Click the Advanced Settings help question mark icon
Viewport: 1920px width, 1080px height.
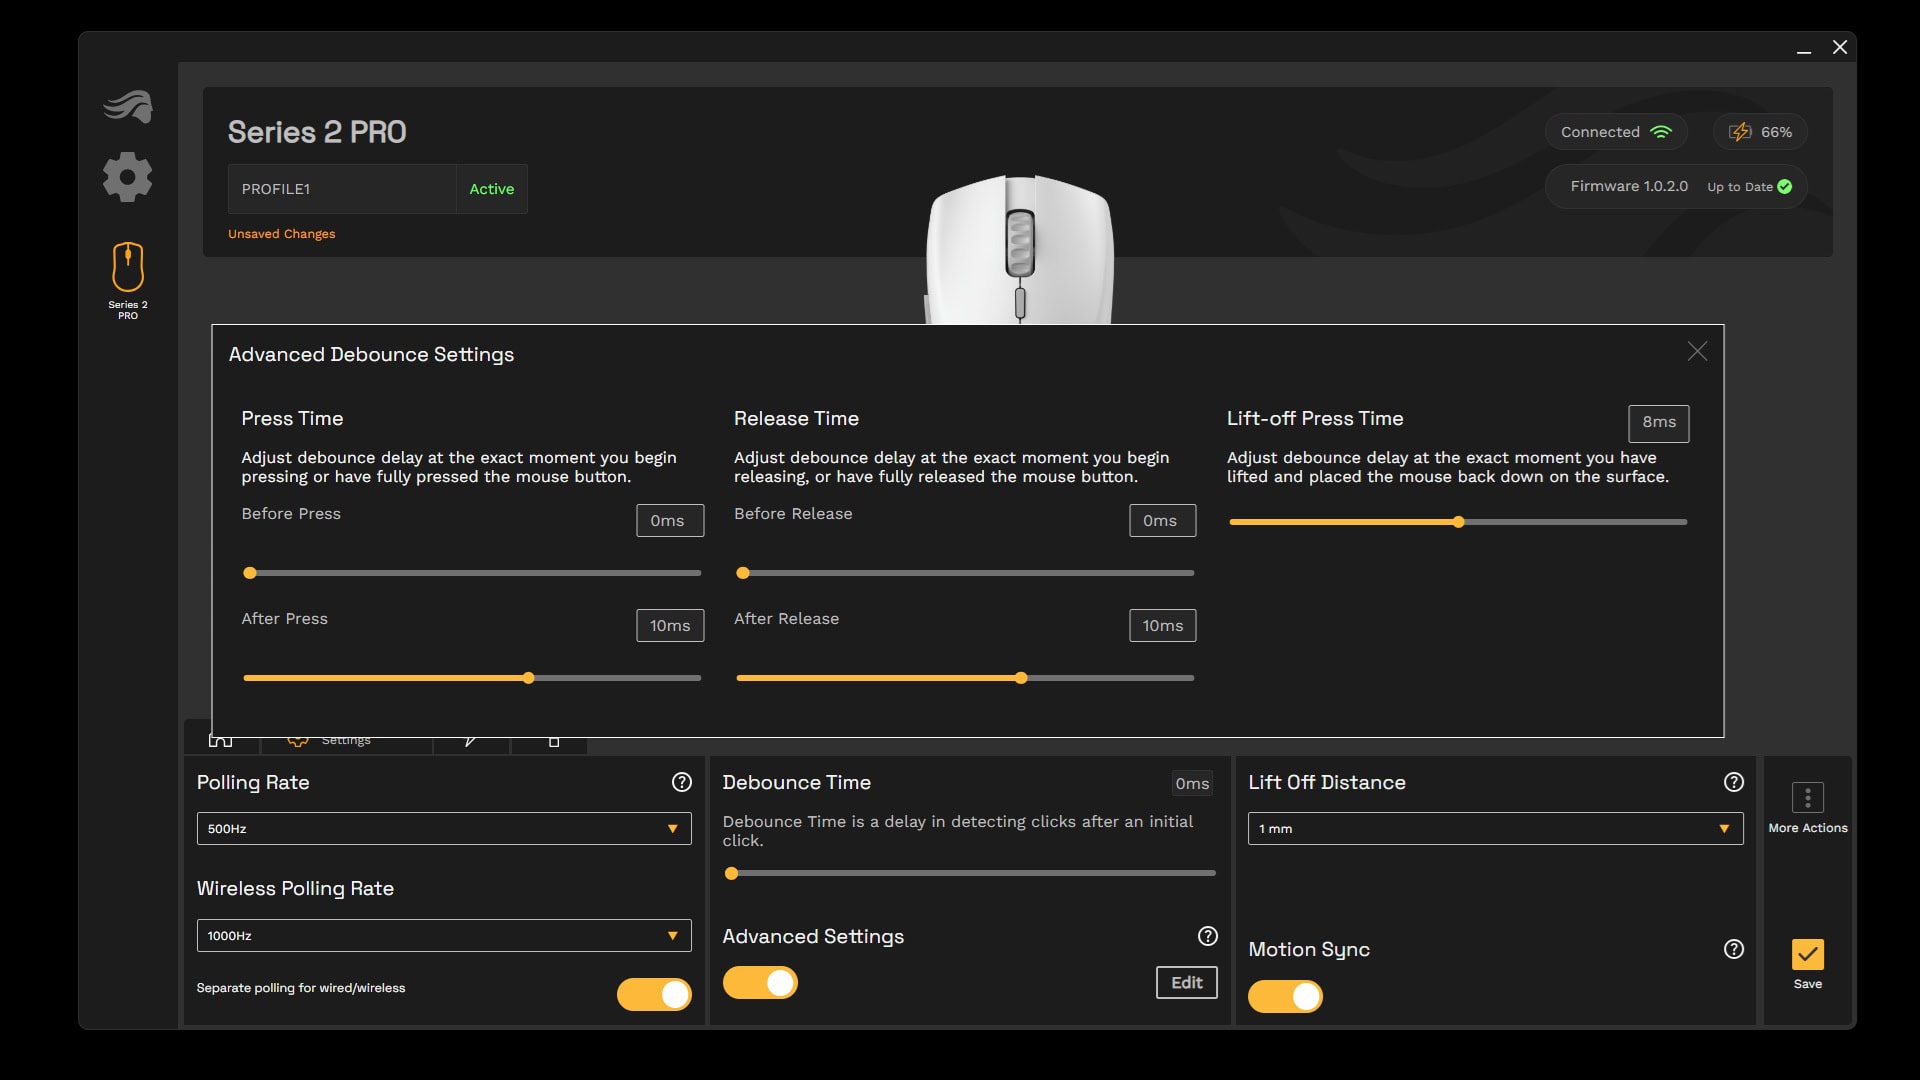pos(1207,936)
